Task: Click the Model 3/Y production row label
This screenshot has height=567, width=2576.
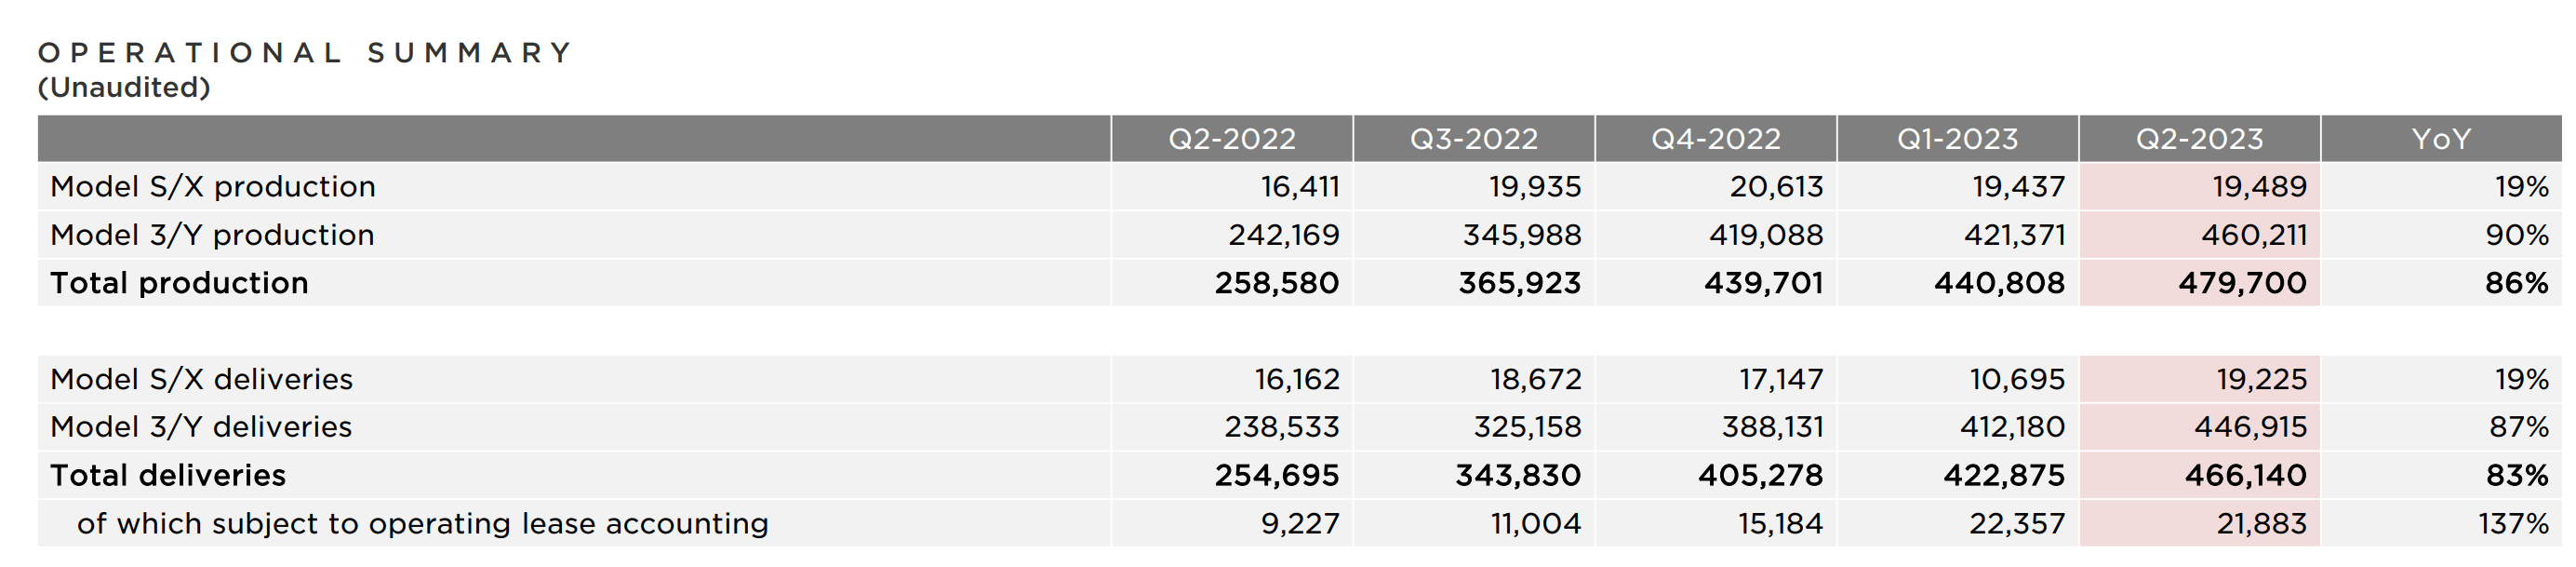Action: (x=212, y=235)
